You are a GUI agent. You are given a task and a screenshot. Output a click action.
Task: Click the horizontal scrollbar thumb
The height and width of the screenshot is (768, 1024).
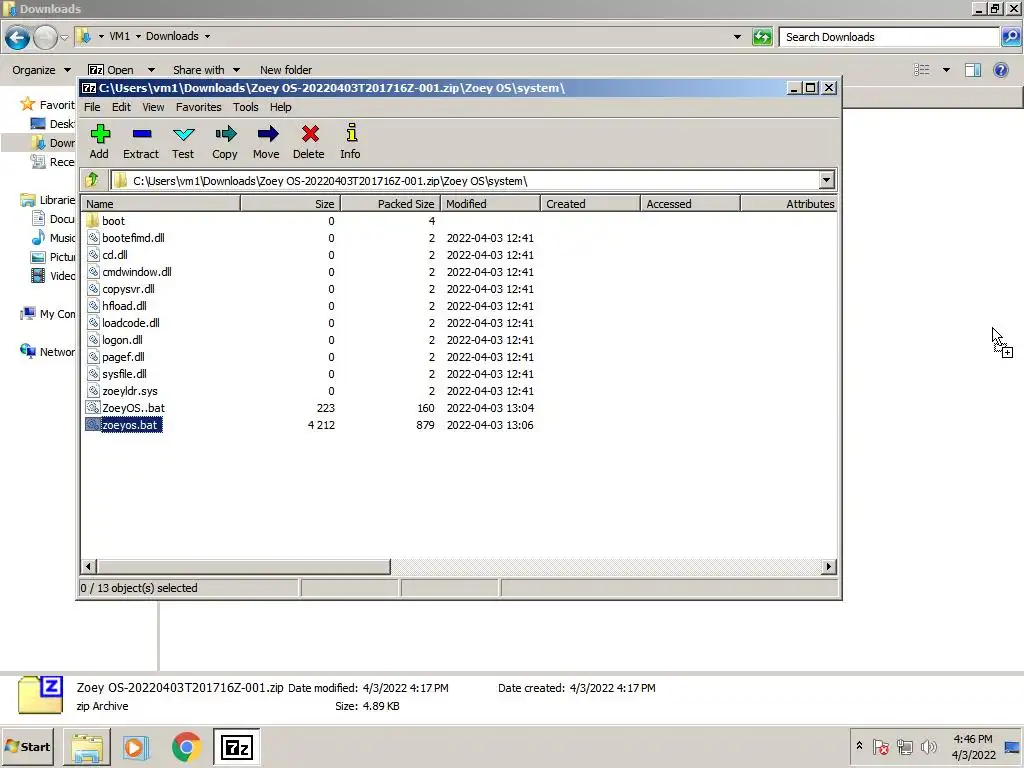tap(244, 566)
